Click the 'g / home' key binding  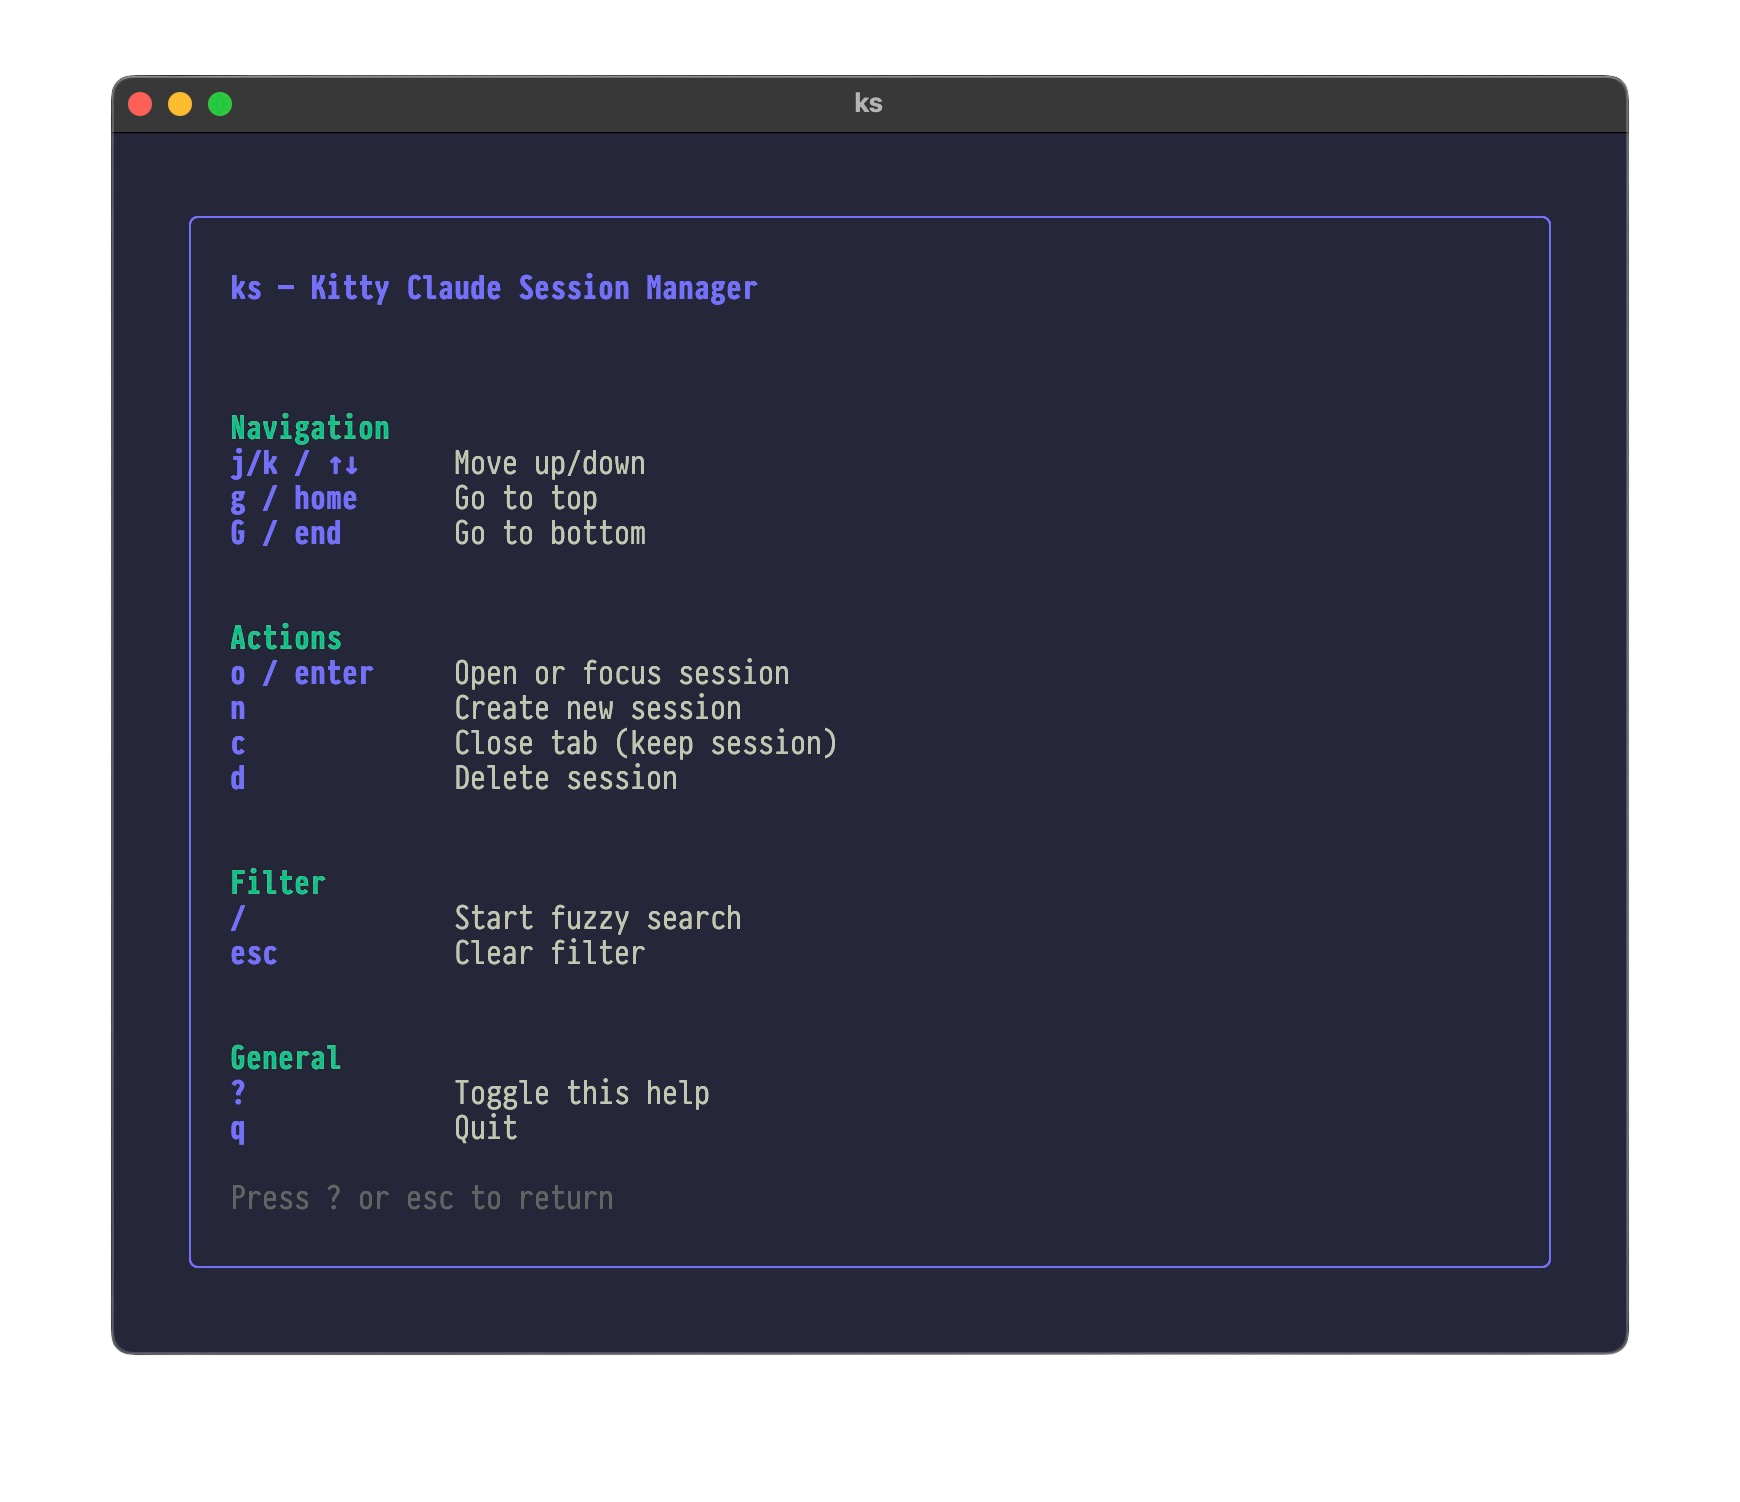tap(293, 499)
